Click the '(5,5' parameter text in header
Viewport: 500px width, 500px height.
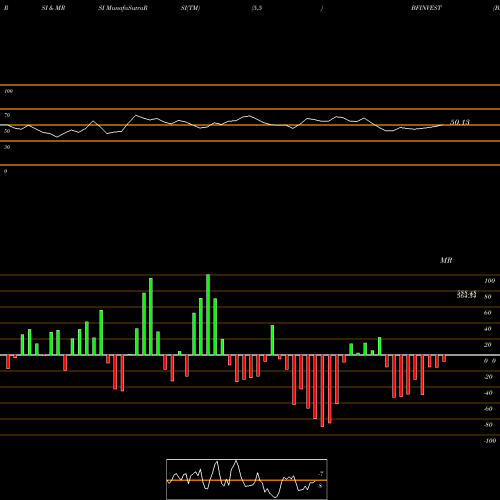[257, 8]
